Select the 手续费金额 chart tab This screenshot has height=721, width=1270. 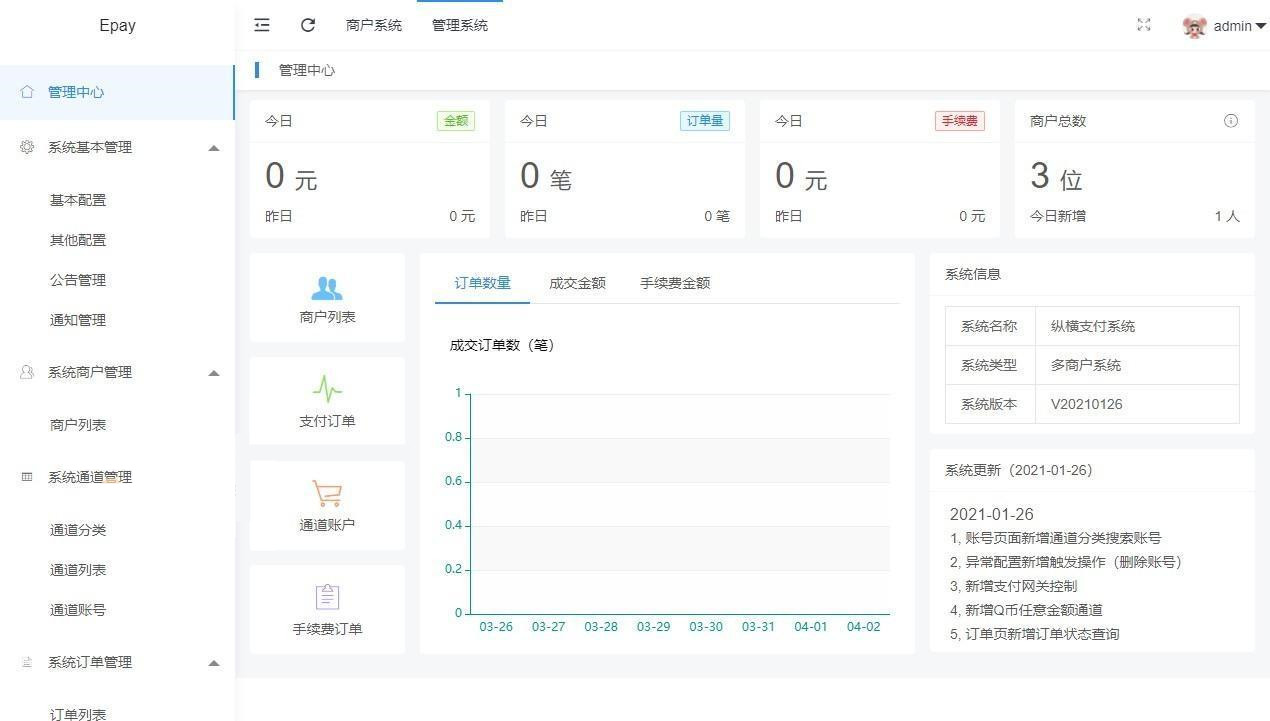[x=675, y=283]
